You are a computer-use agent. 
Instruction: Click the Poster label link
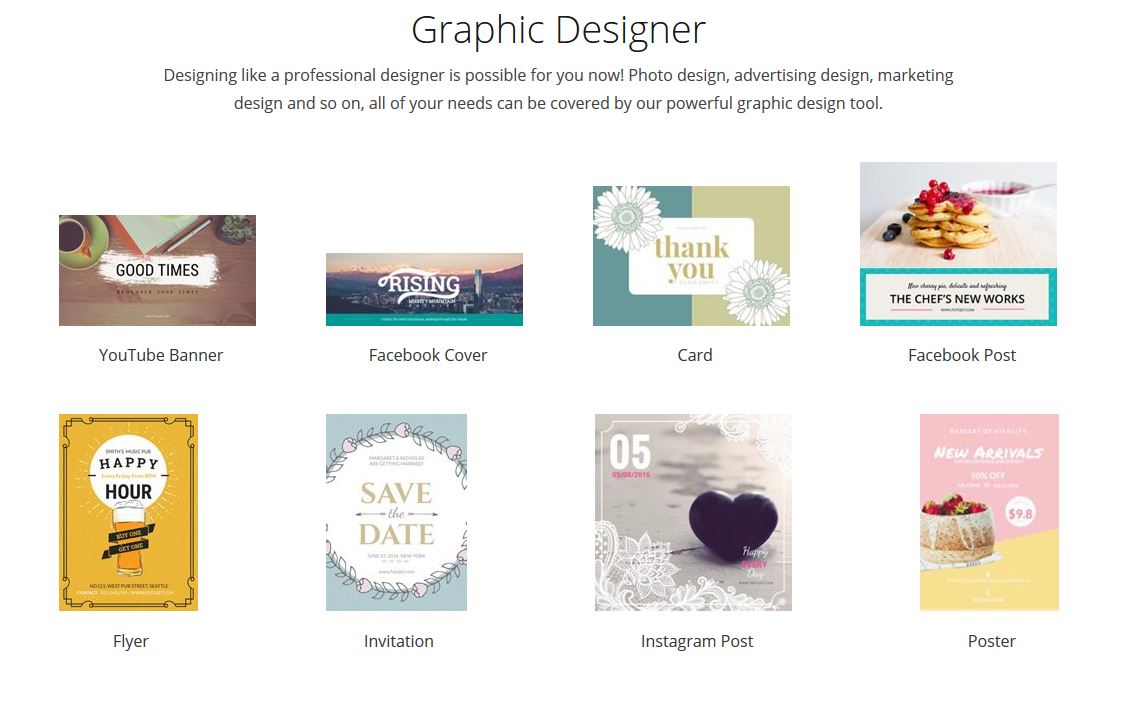(991, 641)
